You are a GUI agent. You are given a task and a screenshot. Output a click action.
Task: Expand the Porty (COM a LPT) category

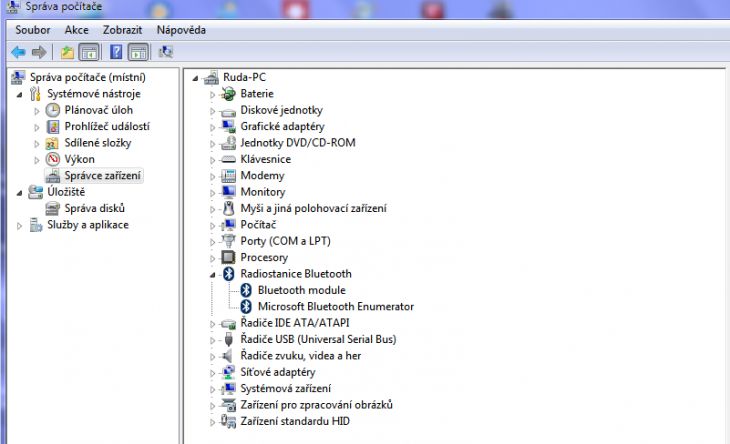click(x=212, y=242)
